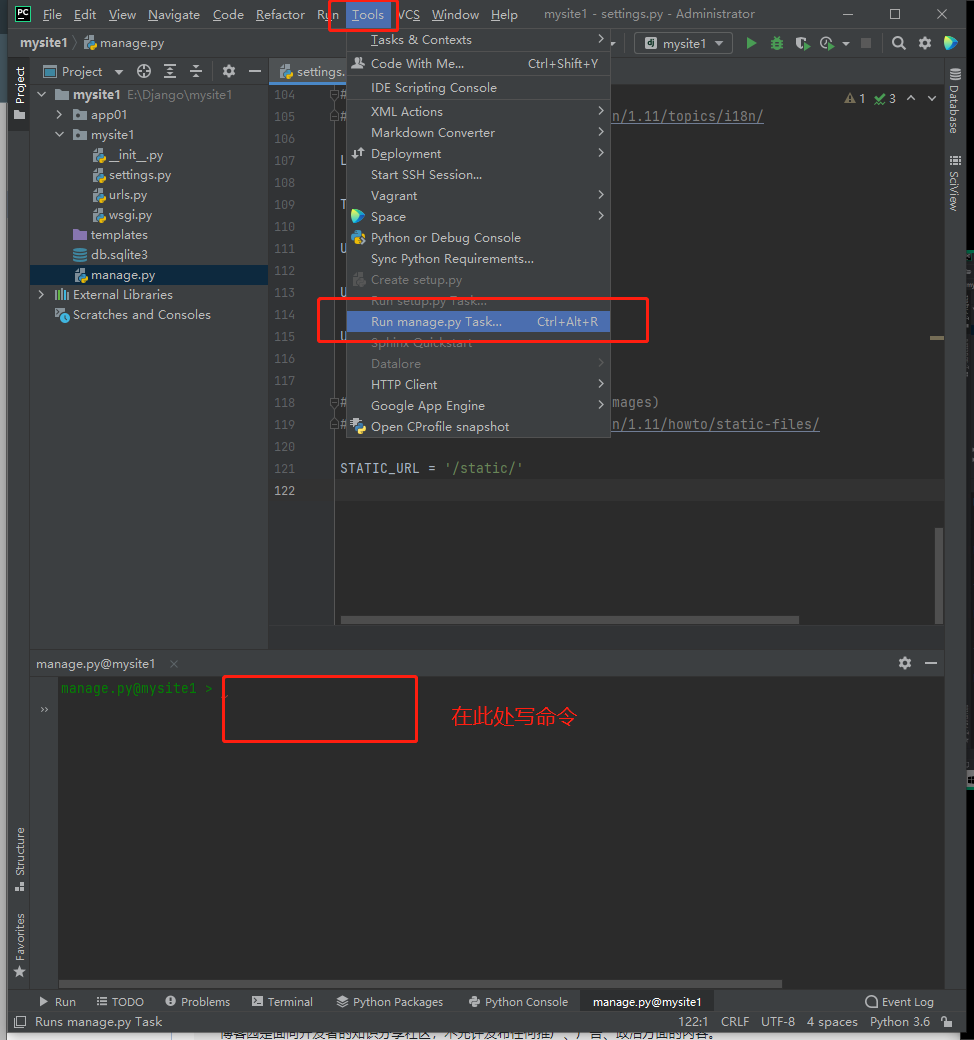Open Project panel options gear
This screenshot has width=974, height=1040.
(229, 71)
